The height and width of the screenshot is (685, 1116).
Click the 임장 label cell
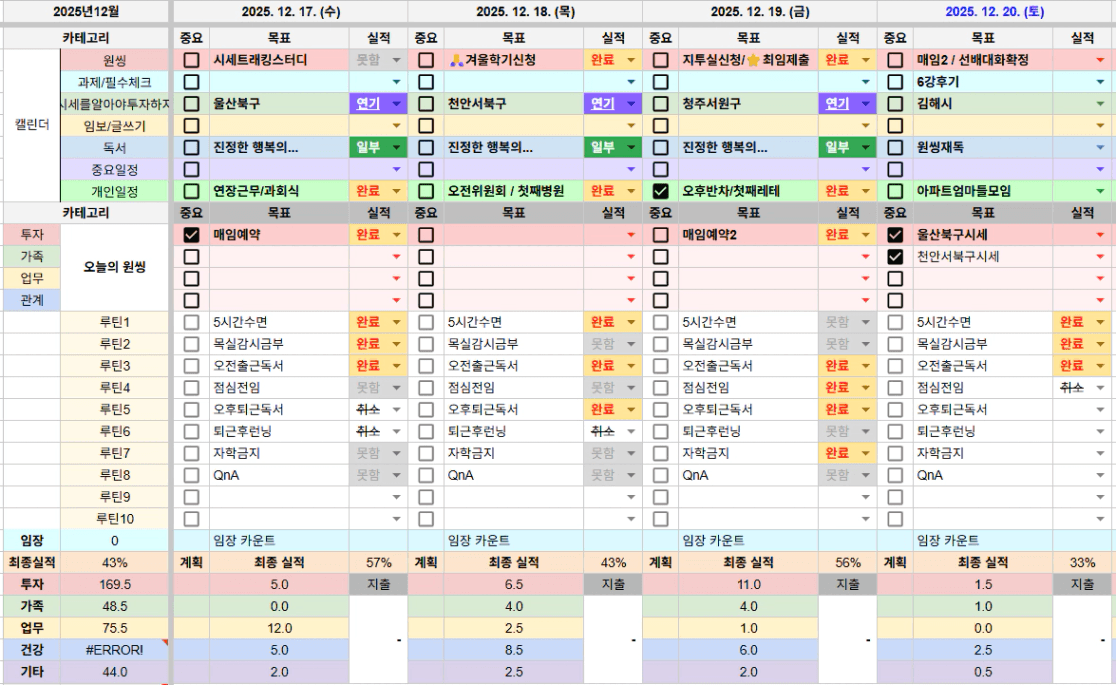tap(32, 540)
